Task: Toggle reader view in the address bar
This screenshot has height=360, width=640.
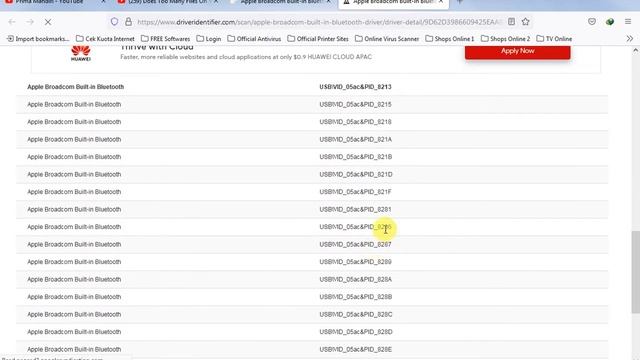Action: 511,22
